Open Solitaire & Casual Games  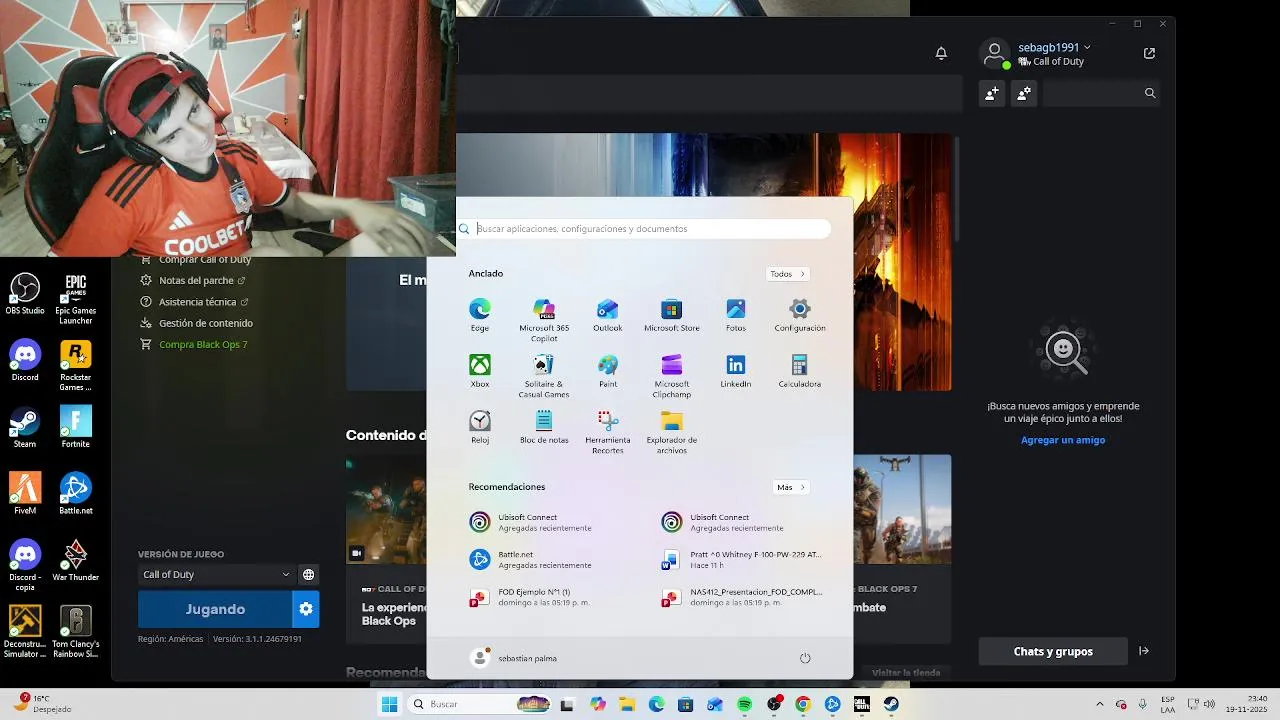click(x=544, y=376)
